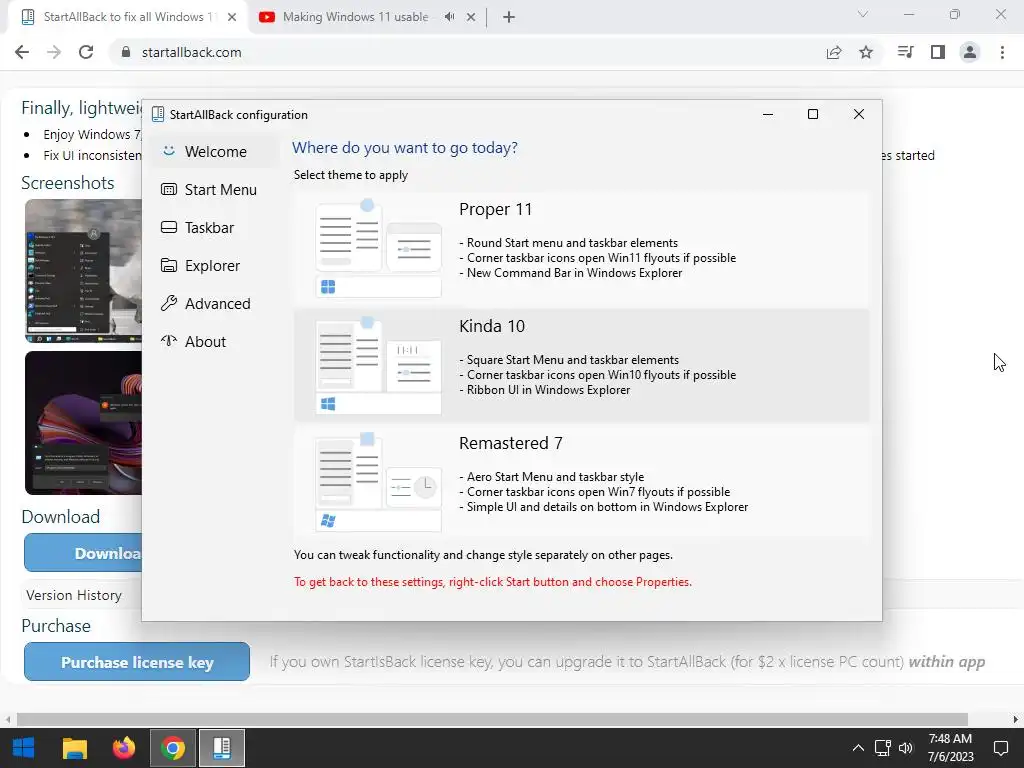
Task: Open volume control tray icon
Action: [906, 748]
